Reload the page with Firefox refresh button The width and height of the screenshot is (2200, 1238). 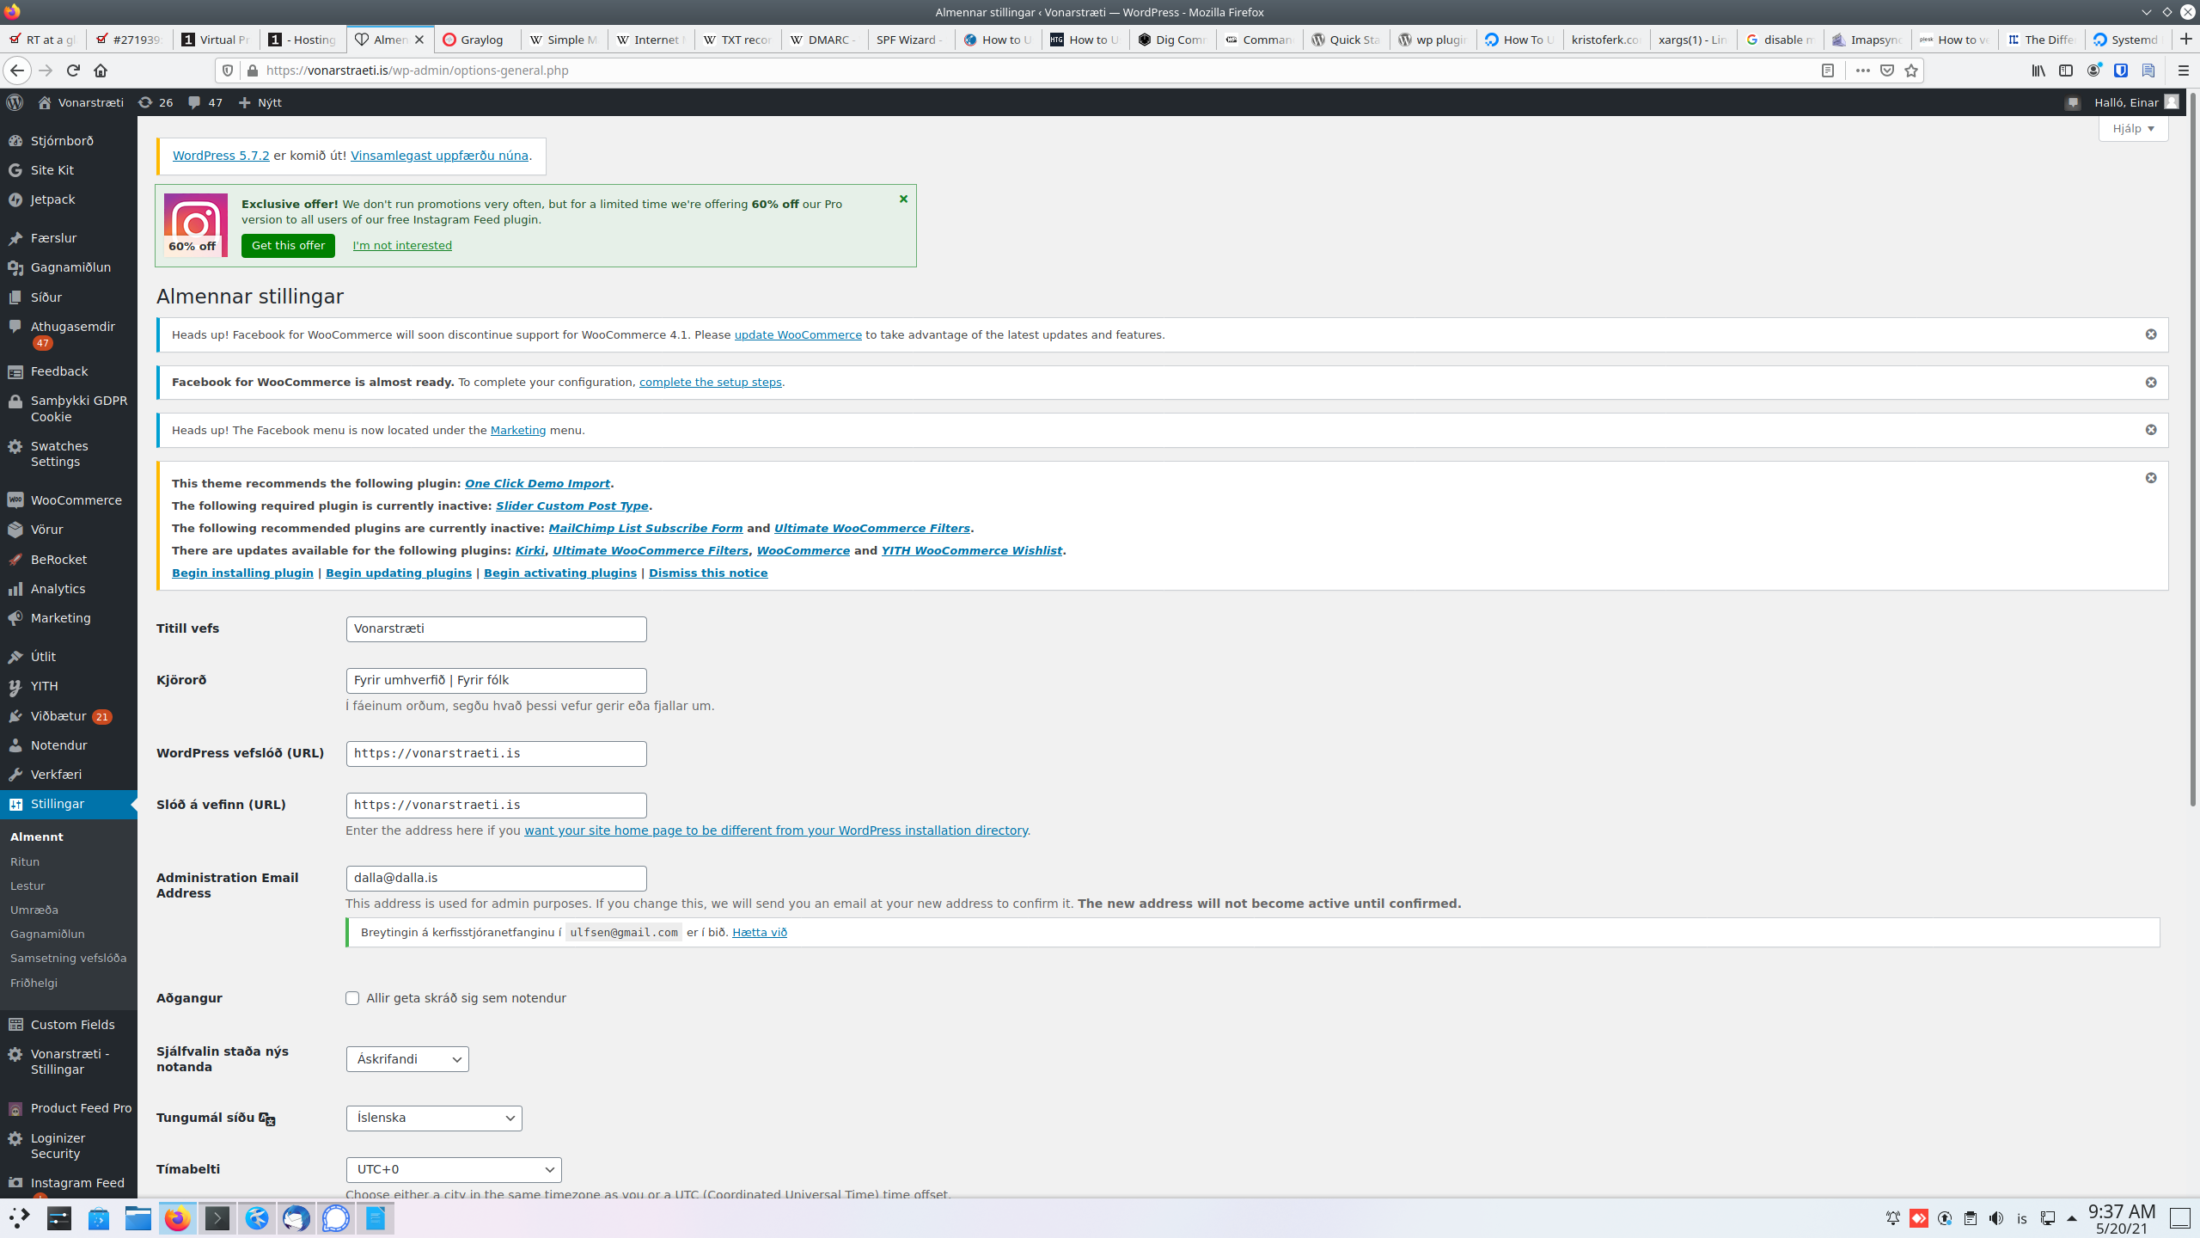point(73,70)
